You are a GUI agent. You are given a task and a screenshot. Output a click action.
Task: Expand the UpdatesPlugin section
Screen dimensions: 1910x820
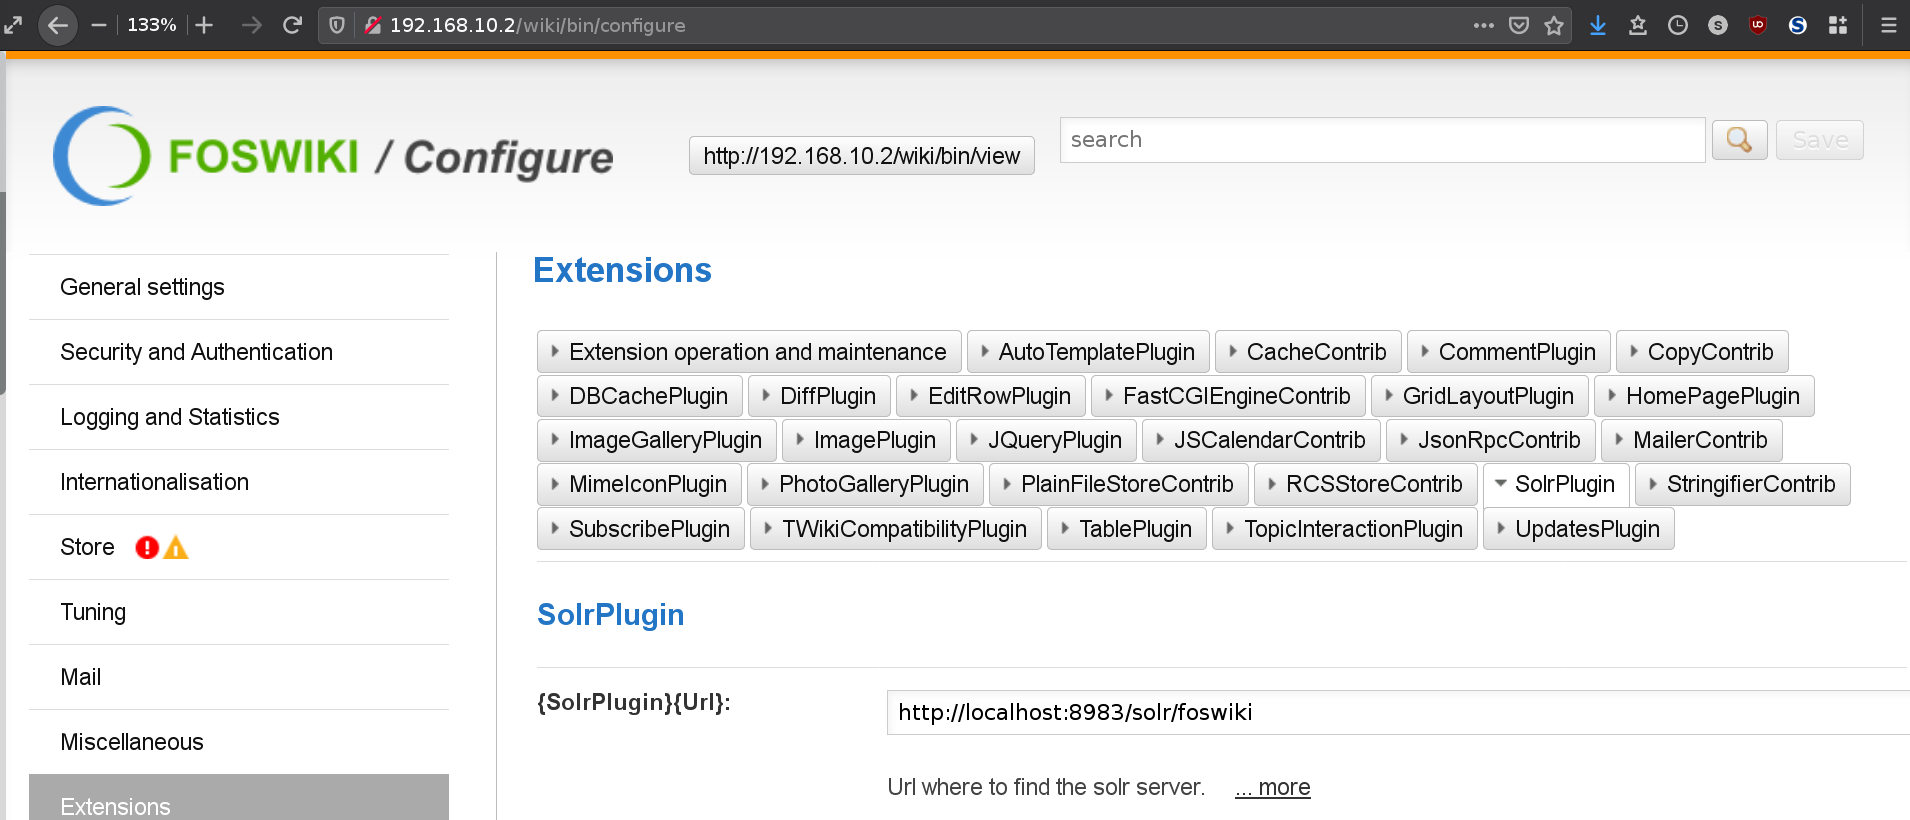(x=1578, y=529)
